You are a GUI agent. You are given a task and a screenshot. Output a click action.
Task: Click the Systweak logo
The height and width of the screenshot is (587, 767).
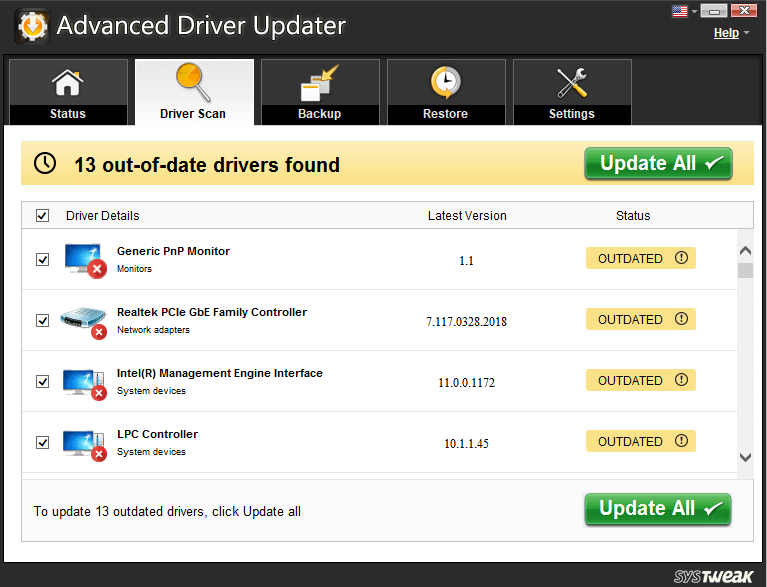714,576
